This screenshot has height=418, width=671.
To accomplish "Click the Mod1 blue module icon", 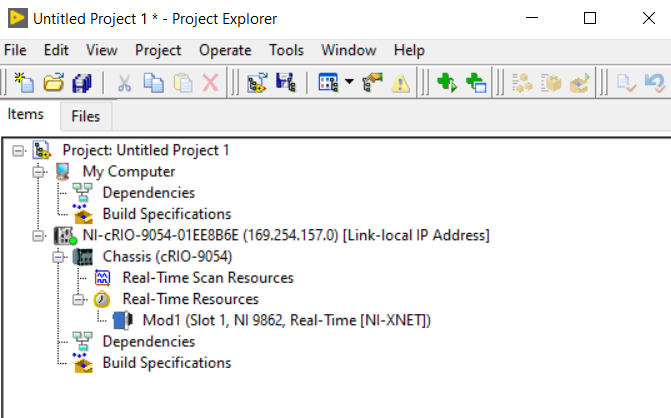I will click(123, 320).
